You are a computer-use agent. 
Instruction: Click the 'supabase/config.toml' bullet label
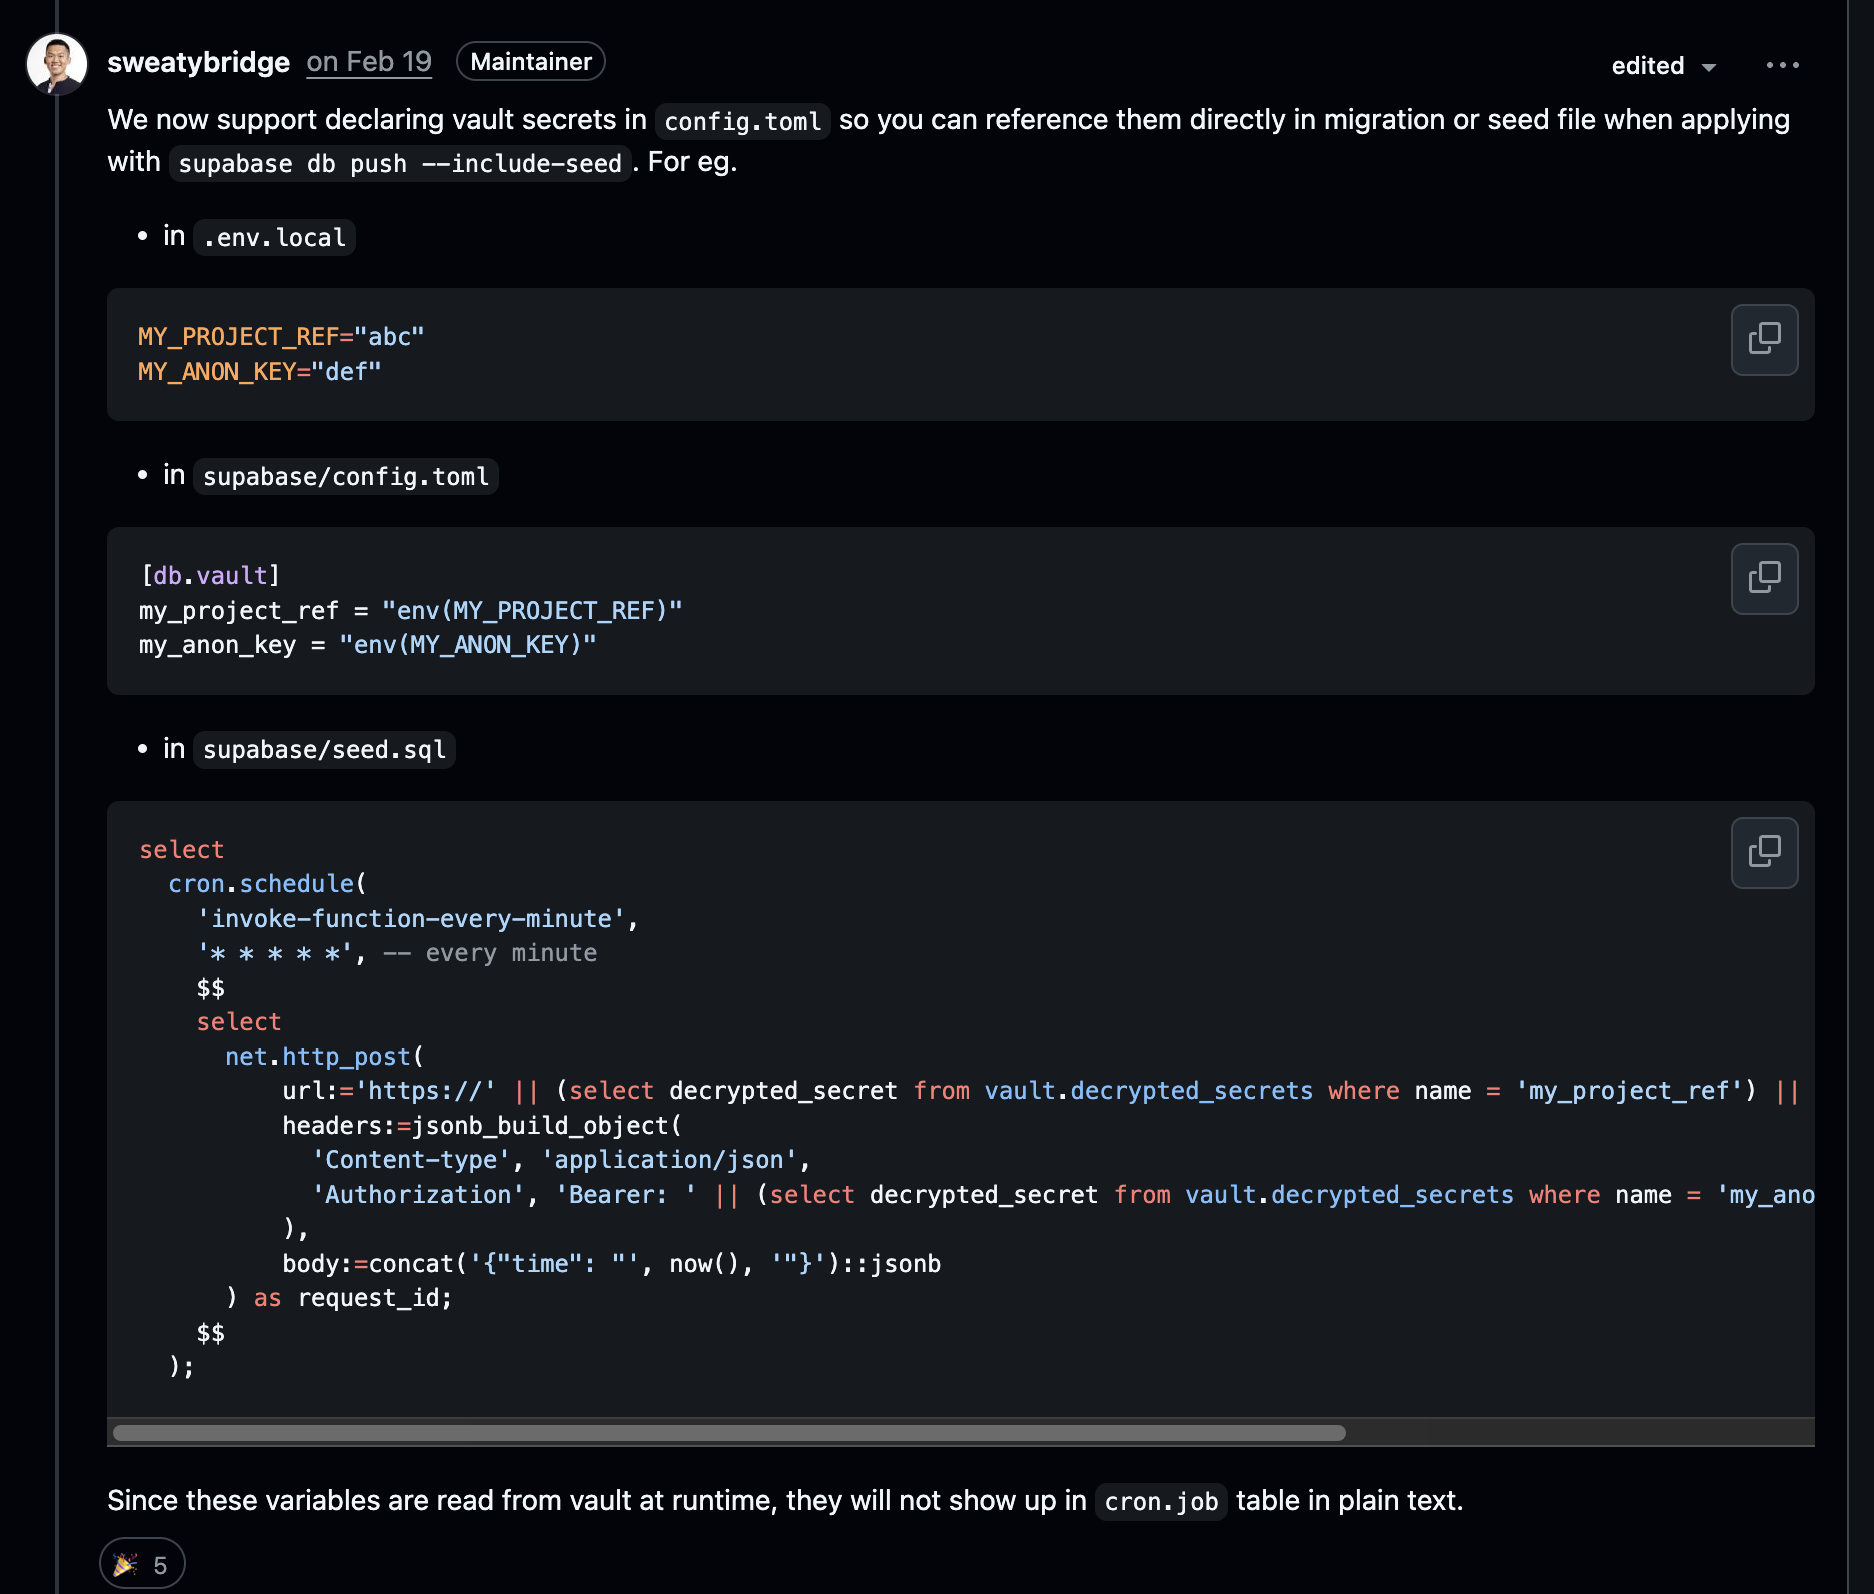[x=345, y=476]
